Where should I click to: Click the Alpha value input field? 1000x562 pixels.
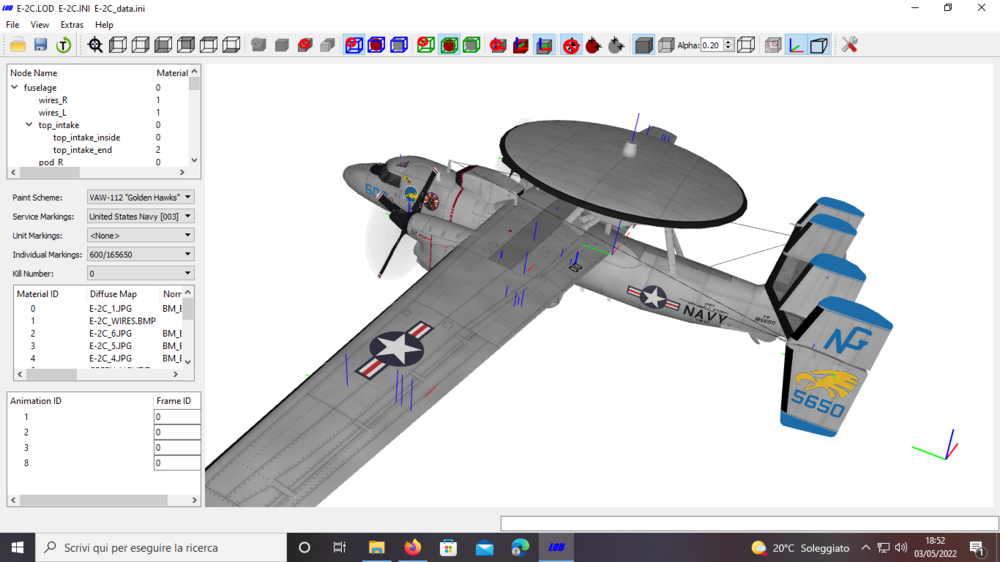(x=712, y=45)
